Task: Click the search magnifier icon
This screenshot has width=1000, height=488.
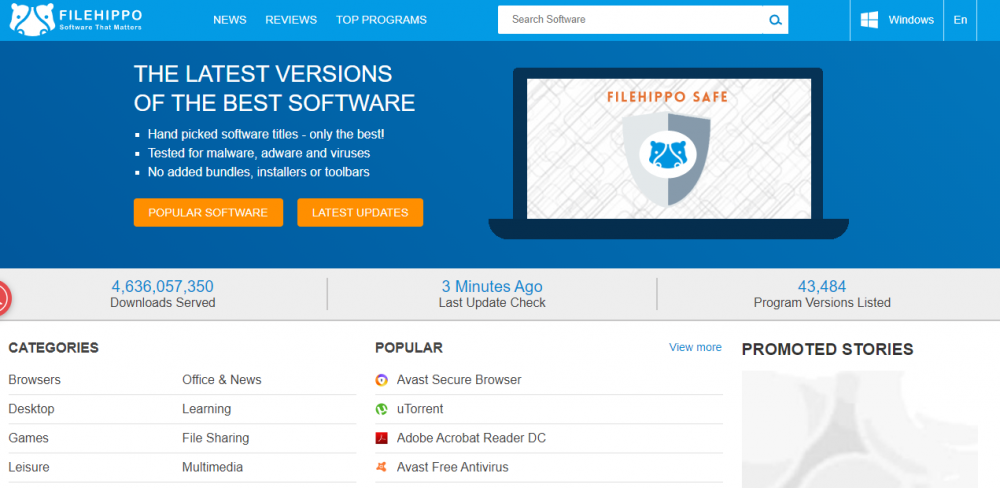Action: (x=774, y=20)
